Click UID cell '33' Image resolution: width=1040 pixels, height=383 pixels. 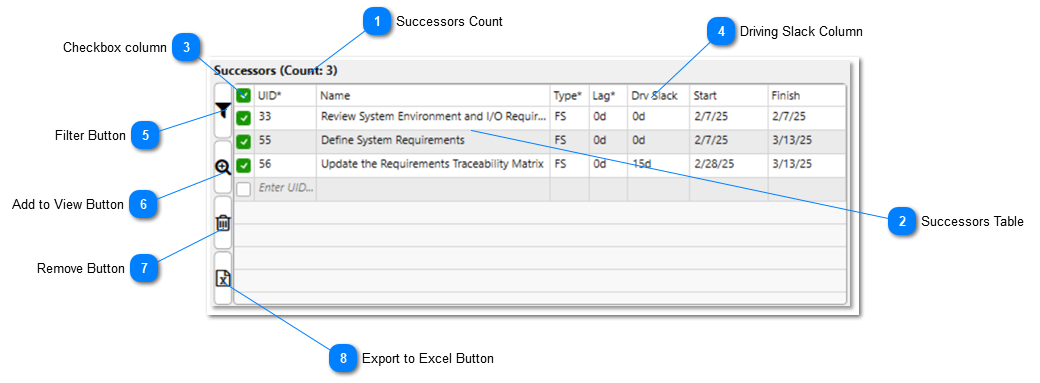[286, 117]
